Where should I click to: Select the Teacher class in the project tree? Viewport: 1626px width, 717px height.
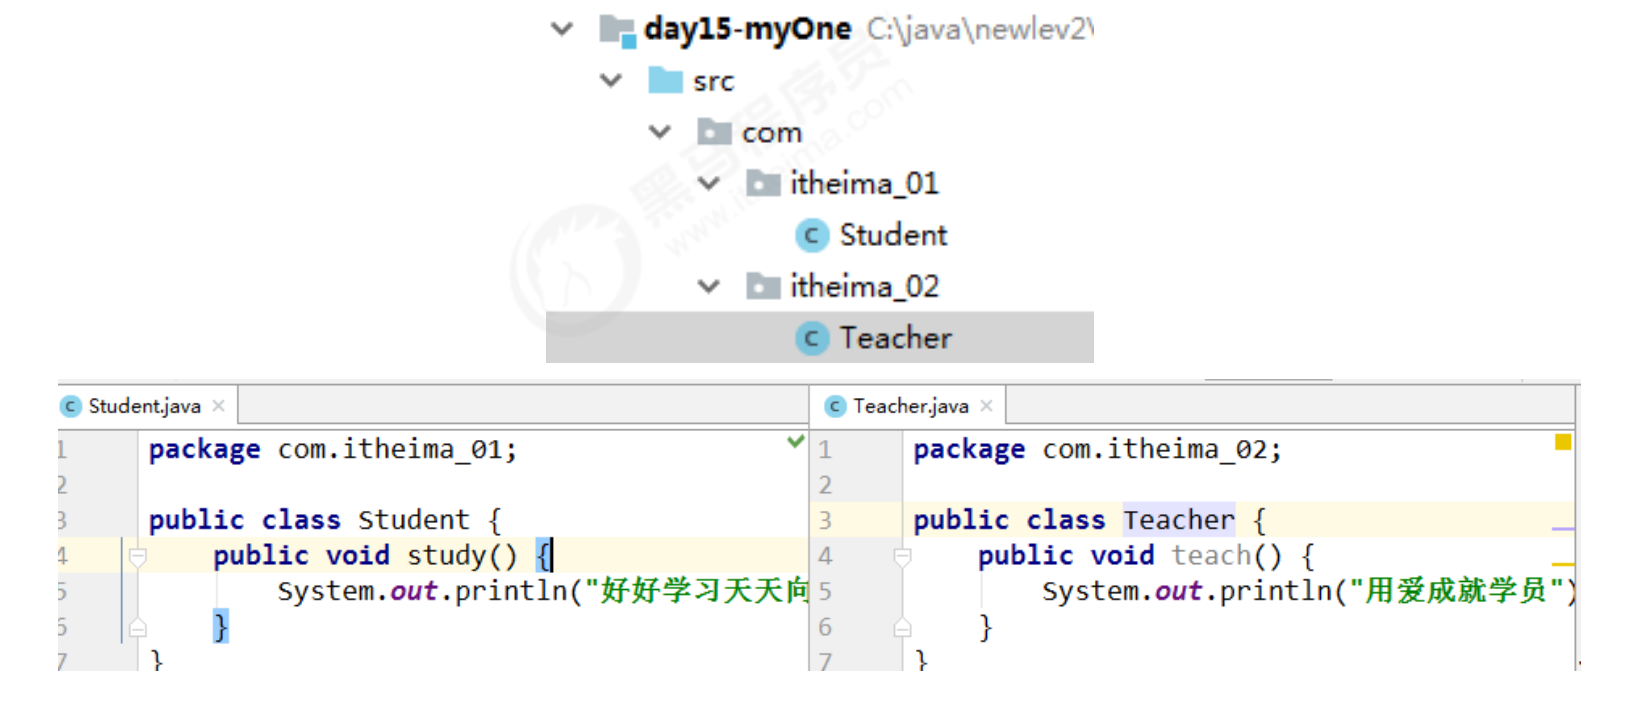[x=895, y=338]
